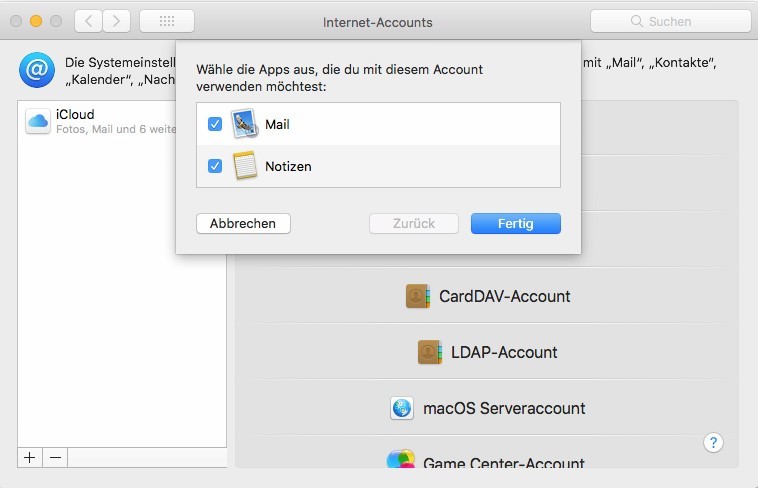
Task: Click the Game Center colorful bubbles icon
Action: [x=402, y=461]
